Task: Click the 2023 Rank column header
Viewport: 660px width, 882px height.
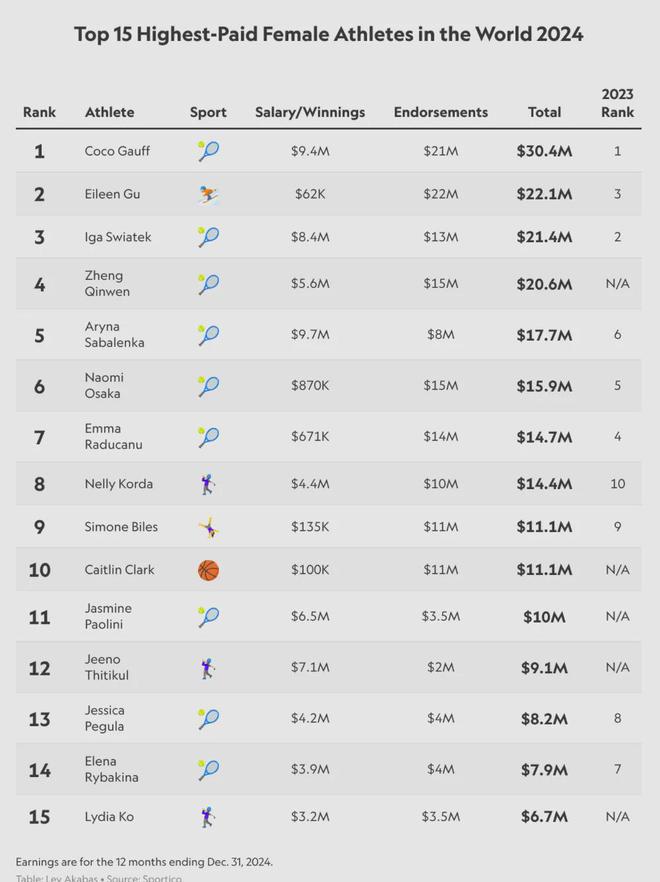Action: pyautogui.click(x=617, y=103)
